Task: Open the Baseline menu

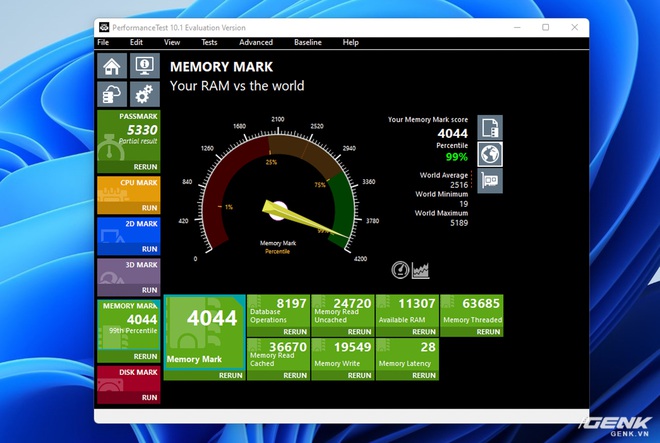Action: [308, 42]
